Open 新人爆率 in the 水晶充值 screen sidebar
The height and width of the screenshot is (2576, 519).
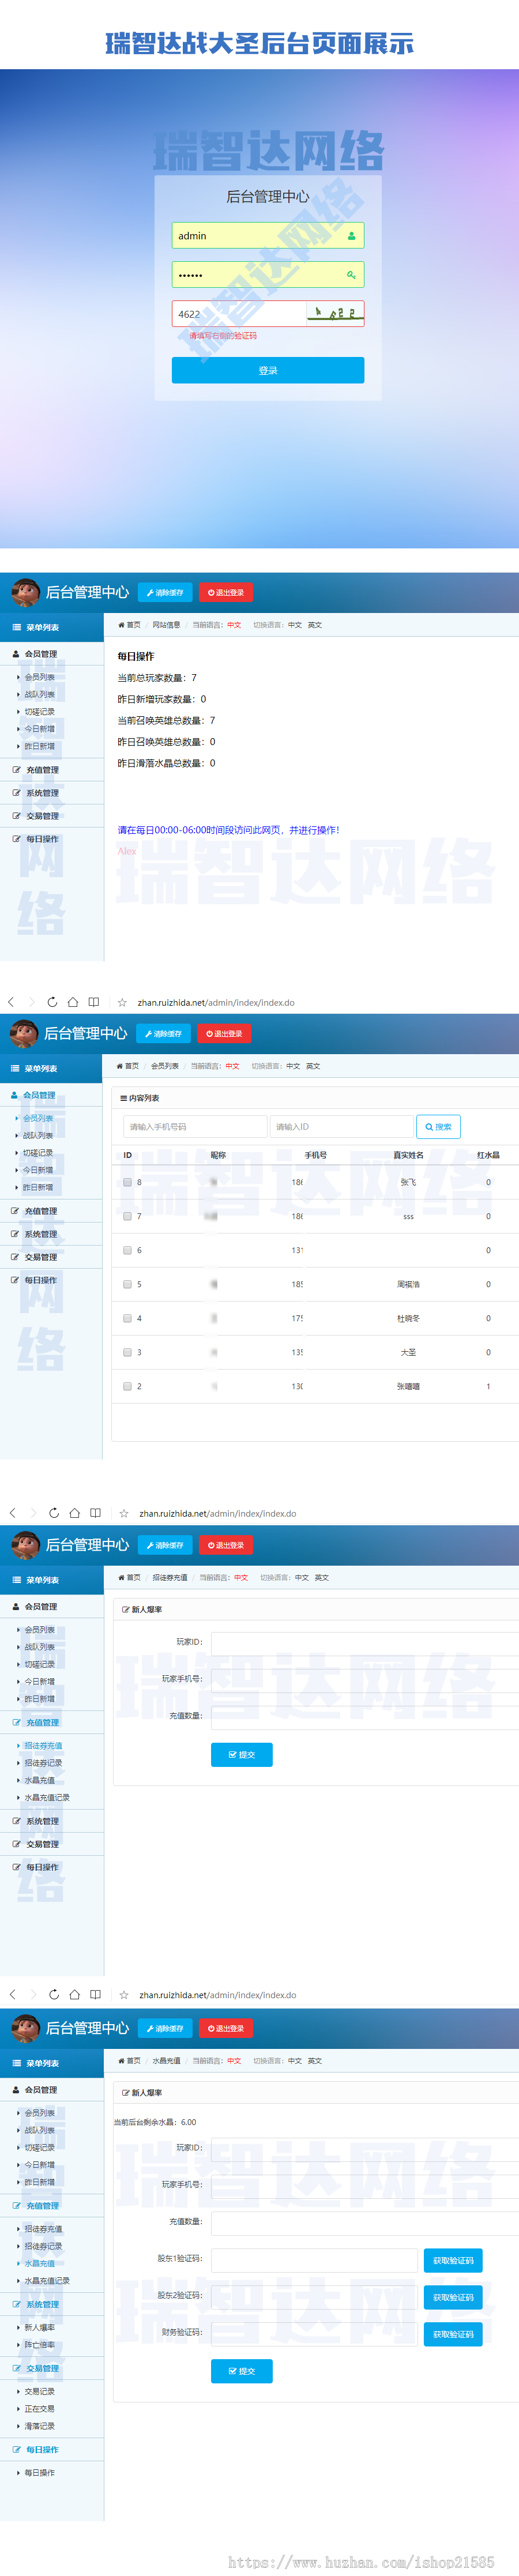[x=40, y=2327]
